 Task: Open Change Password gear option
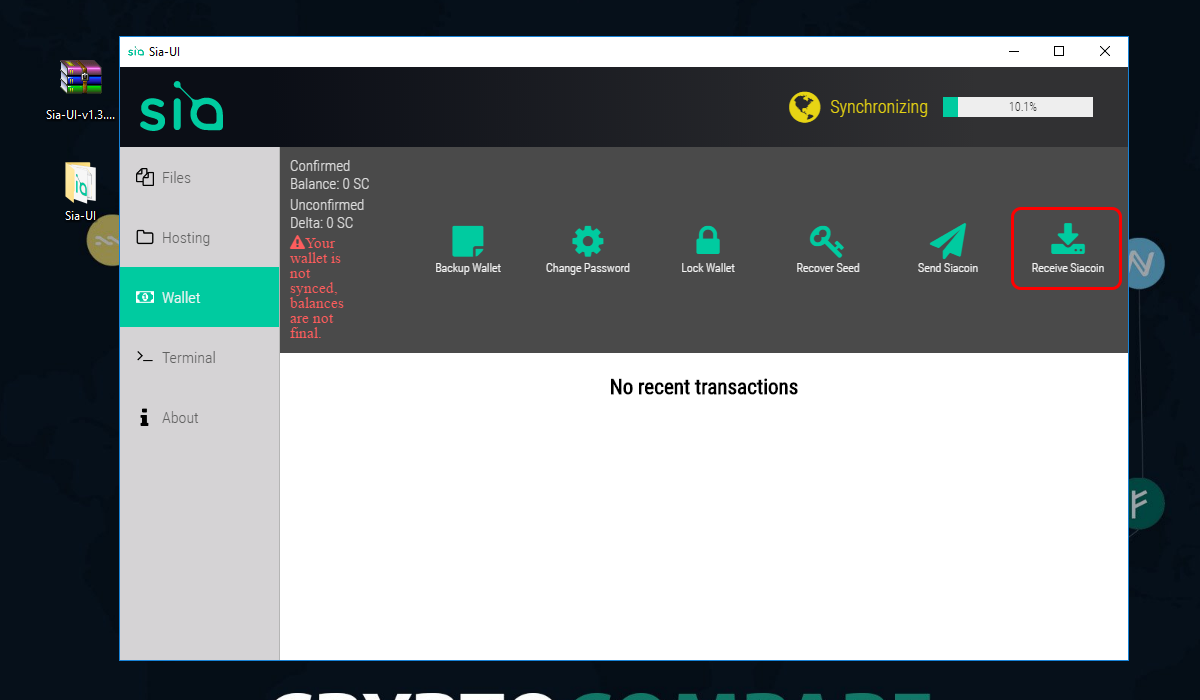(588, 249)
